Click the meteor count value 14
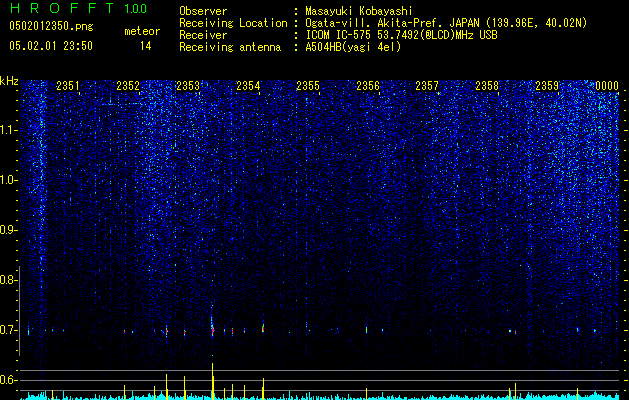Image resolution: width=629 pixels, height=400 pixels. pyautogui.click(x=146, y=46)
